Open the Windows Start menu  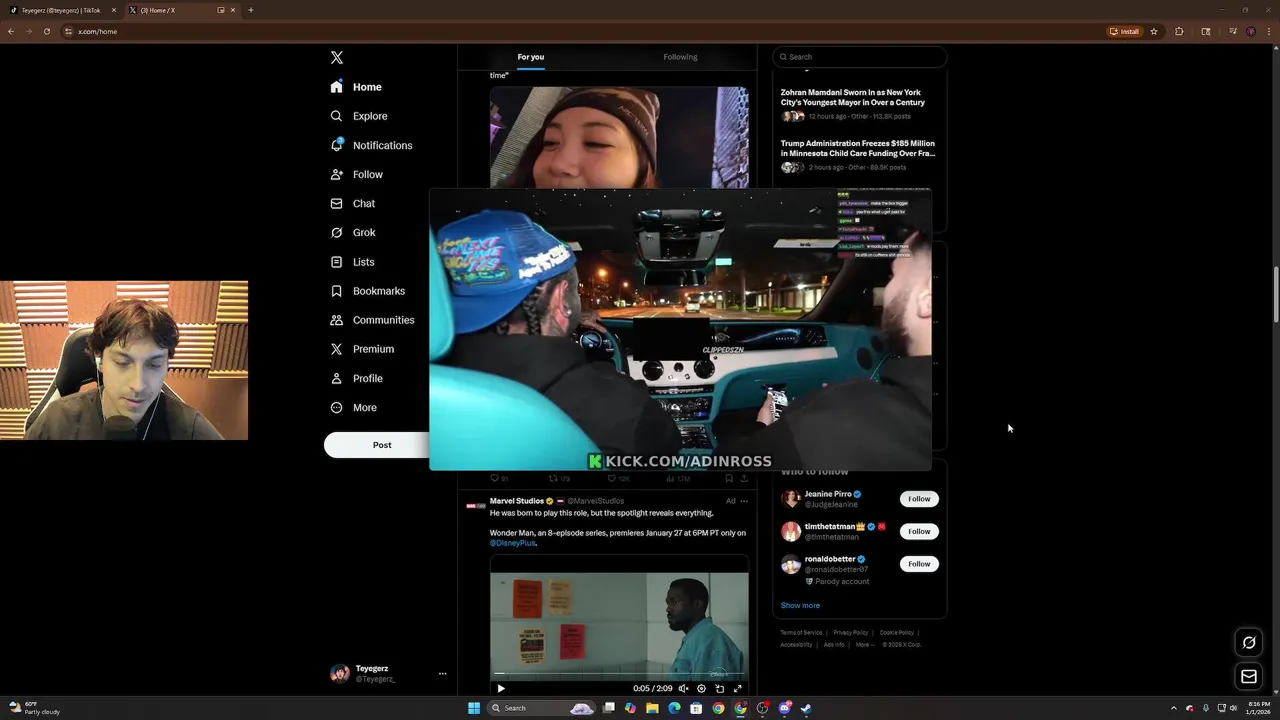click(474, 708)
